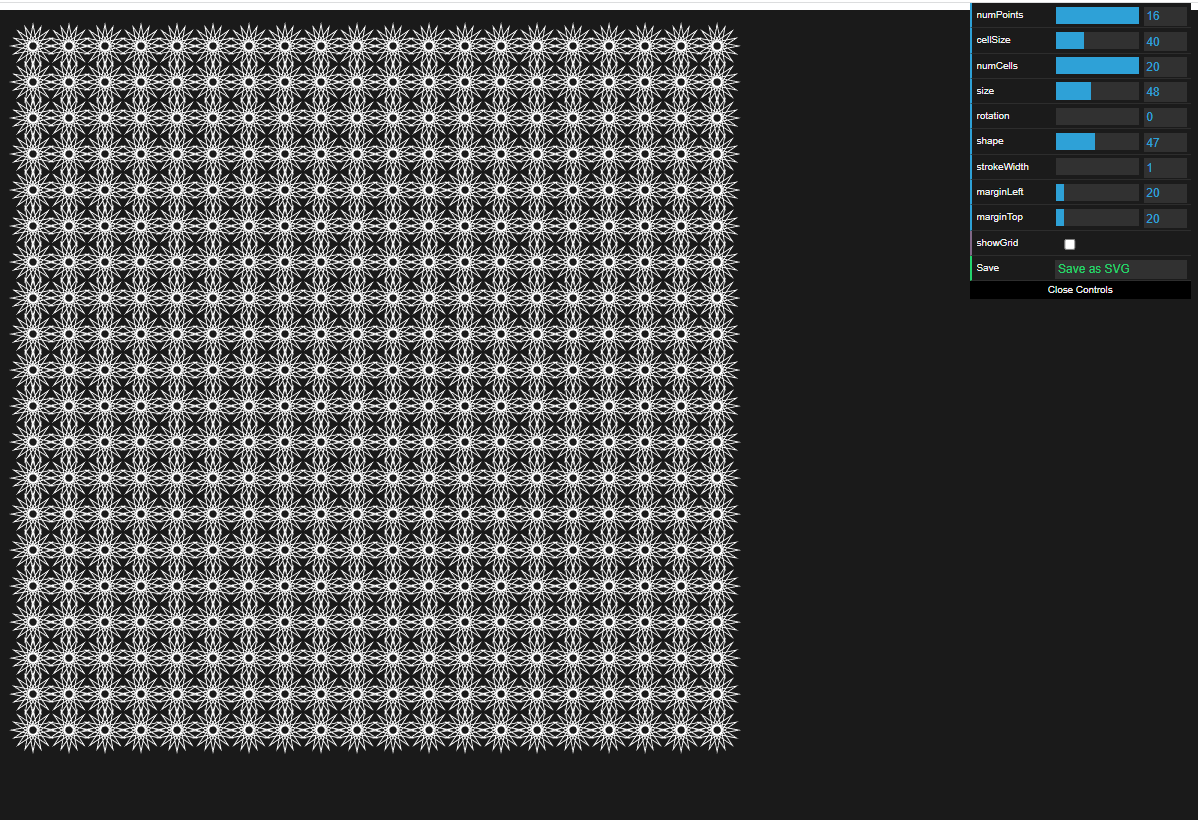The height and width of the screenshot is (820, 1198).
Task: Click the size value field showing 48
Action: point(1164,91)
